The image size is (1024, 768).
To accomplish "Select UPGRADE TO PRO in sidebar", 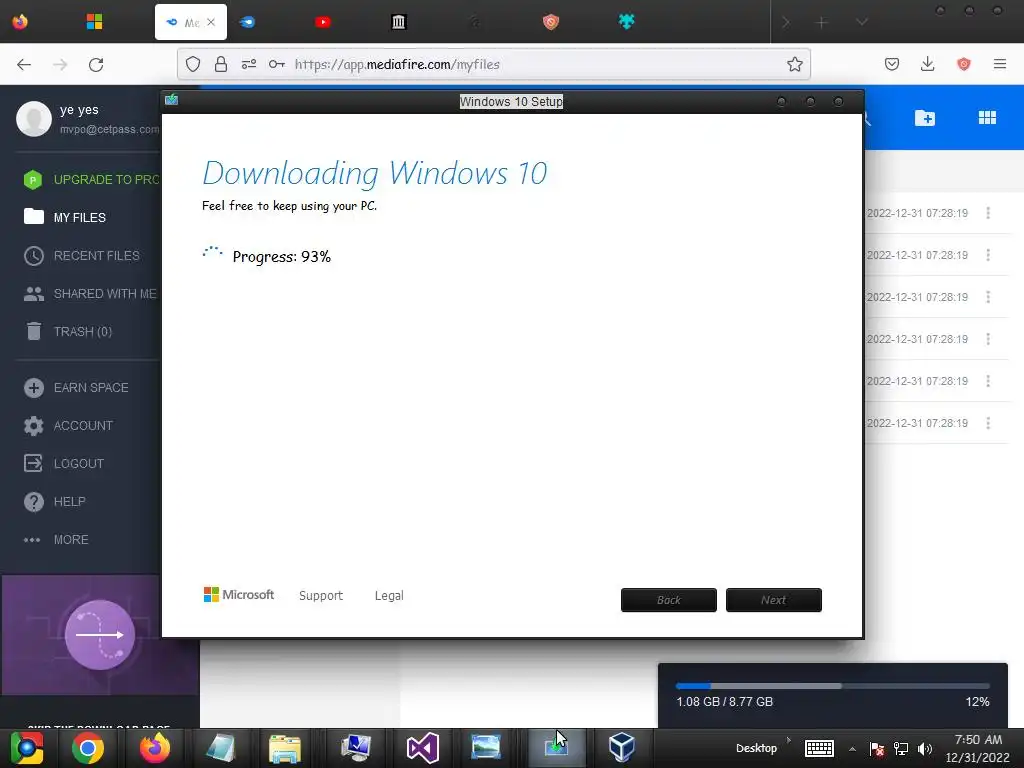I will pos(91,180).
